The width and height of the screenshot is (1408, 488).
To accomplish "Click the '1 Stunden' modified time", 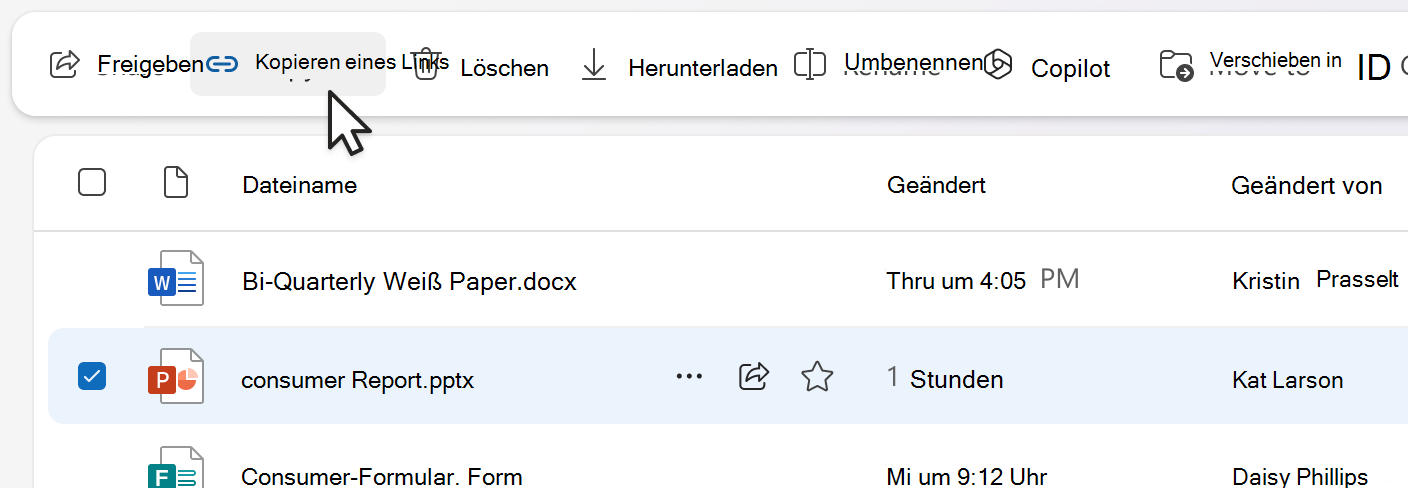I will 945,379.
